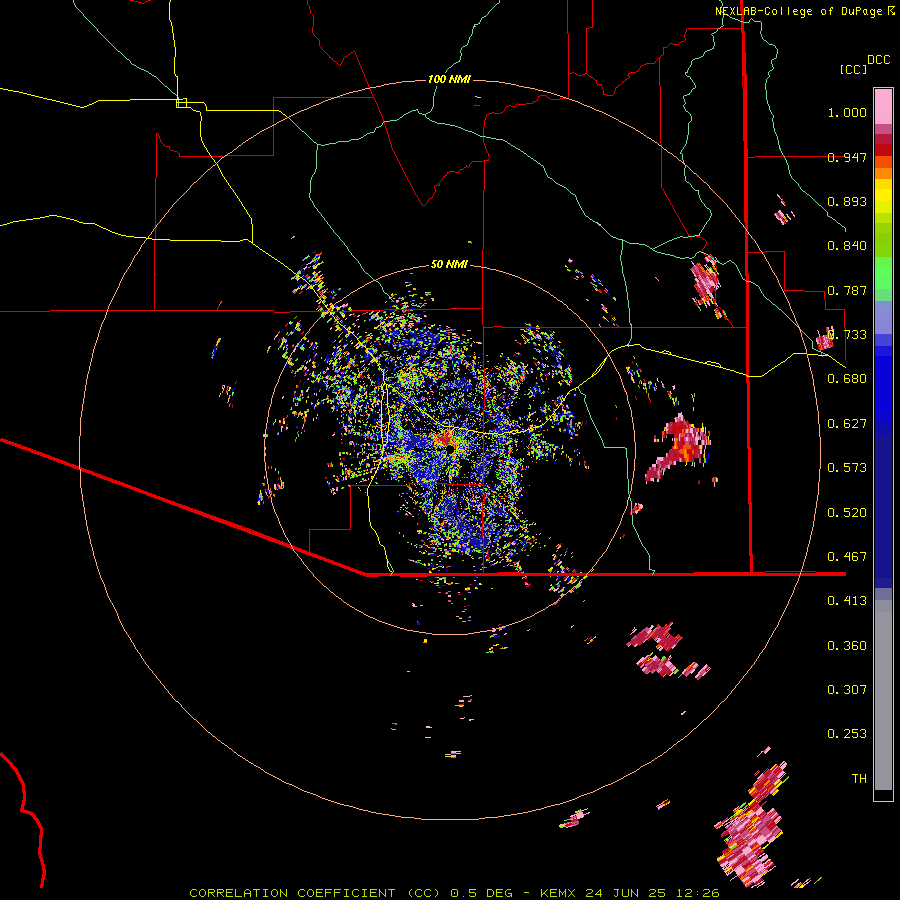Click the 0.413 scale value
The width and height of the screenshot is (900, 900).
click(x=847, y=601)
